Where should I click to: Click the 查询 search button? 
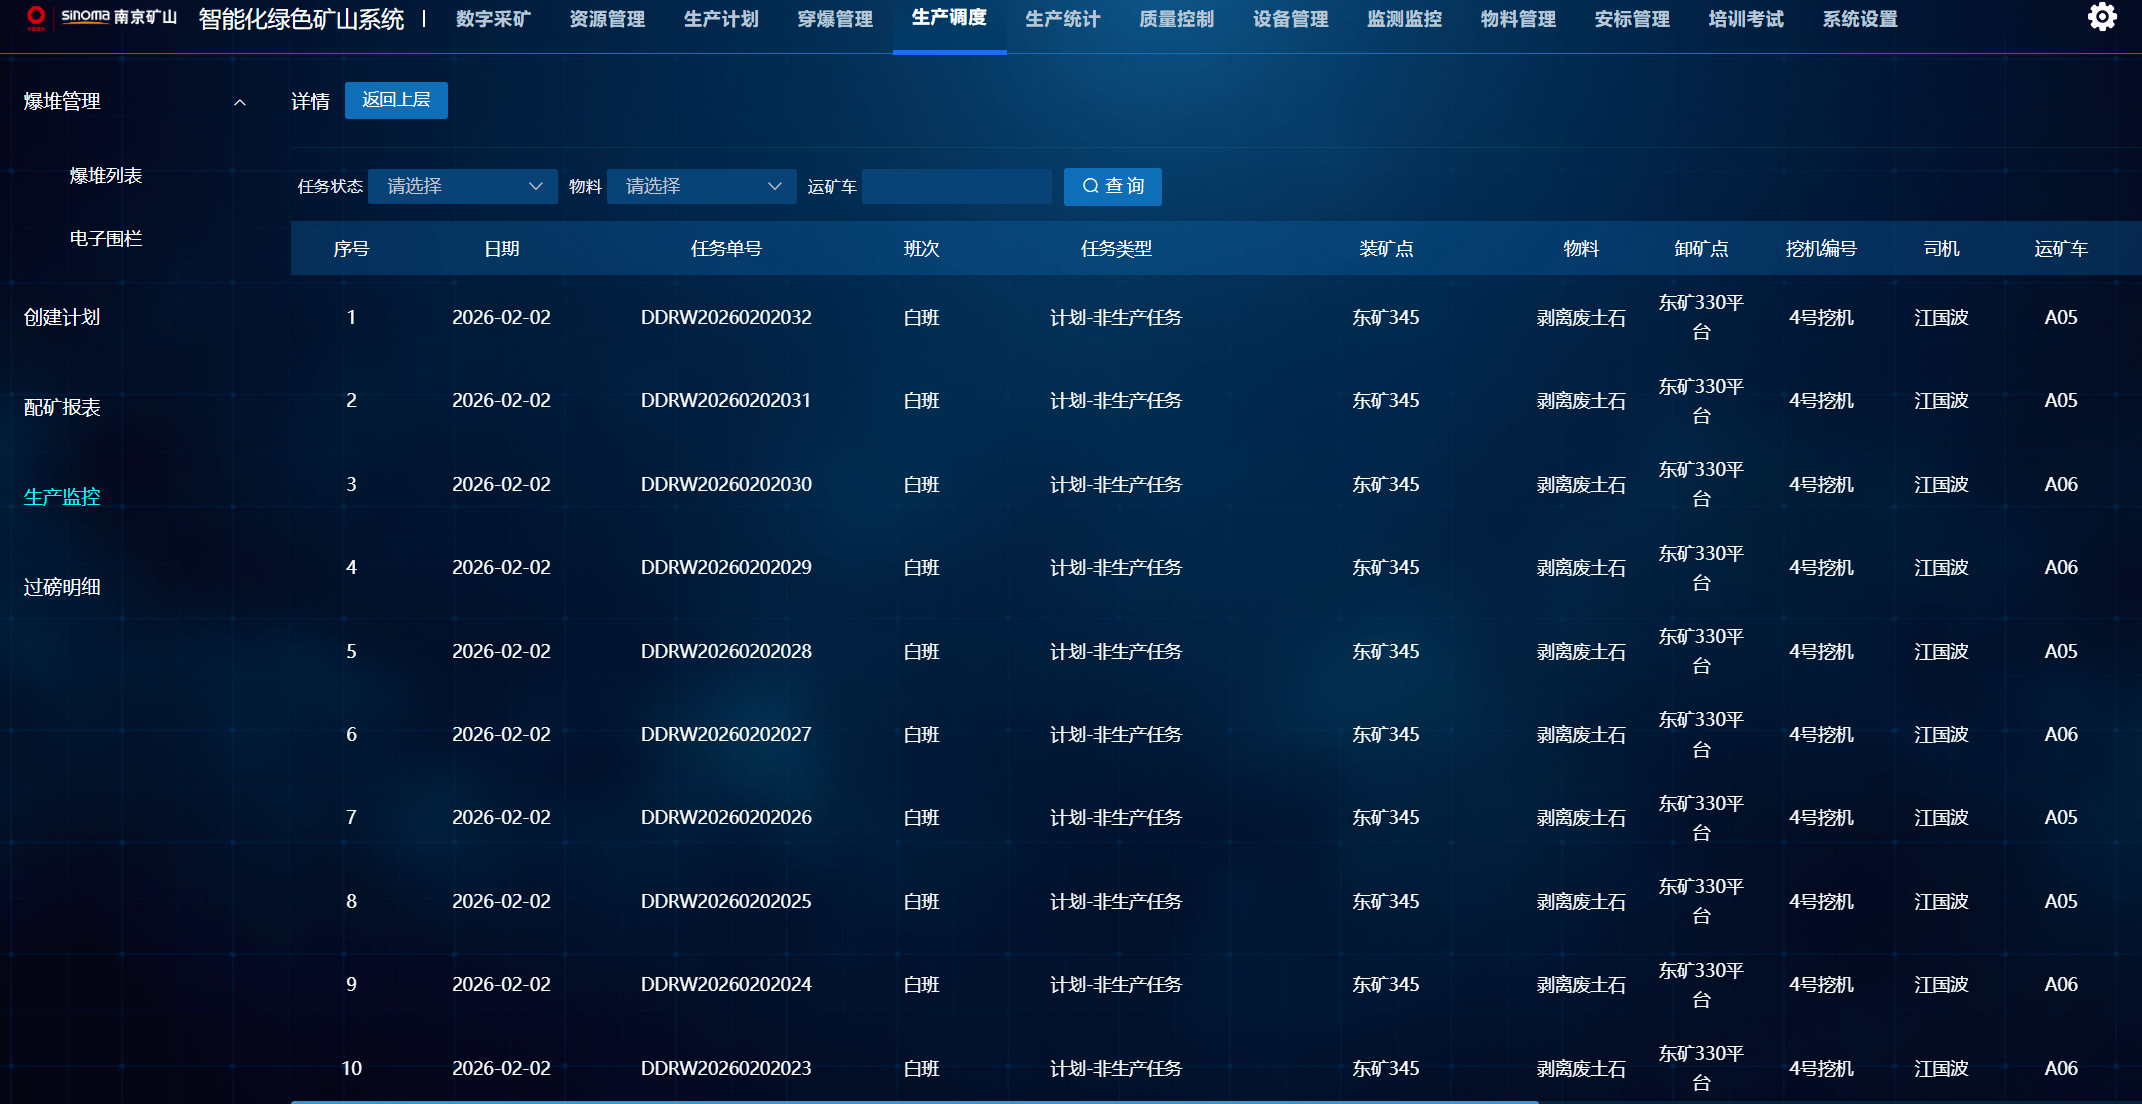1113,186
